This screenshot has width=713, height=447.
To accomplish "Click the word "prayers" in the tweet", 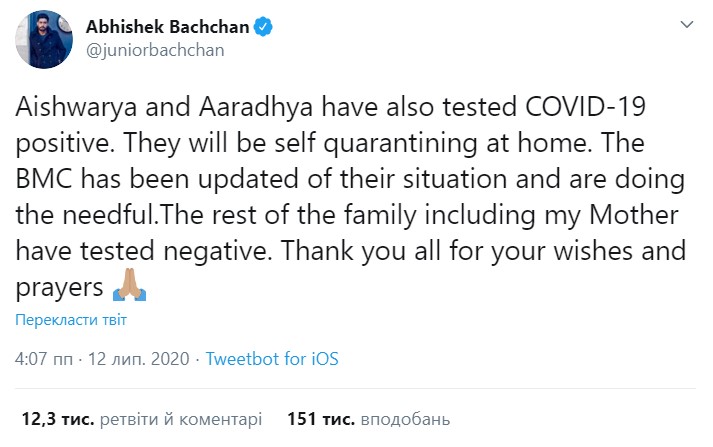I will [59, 289].
